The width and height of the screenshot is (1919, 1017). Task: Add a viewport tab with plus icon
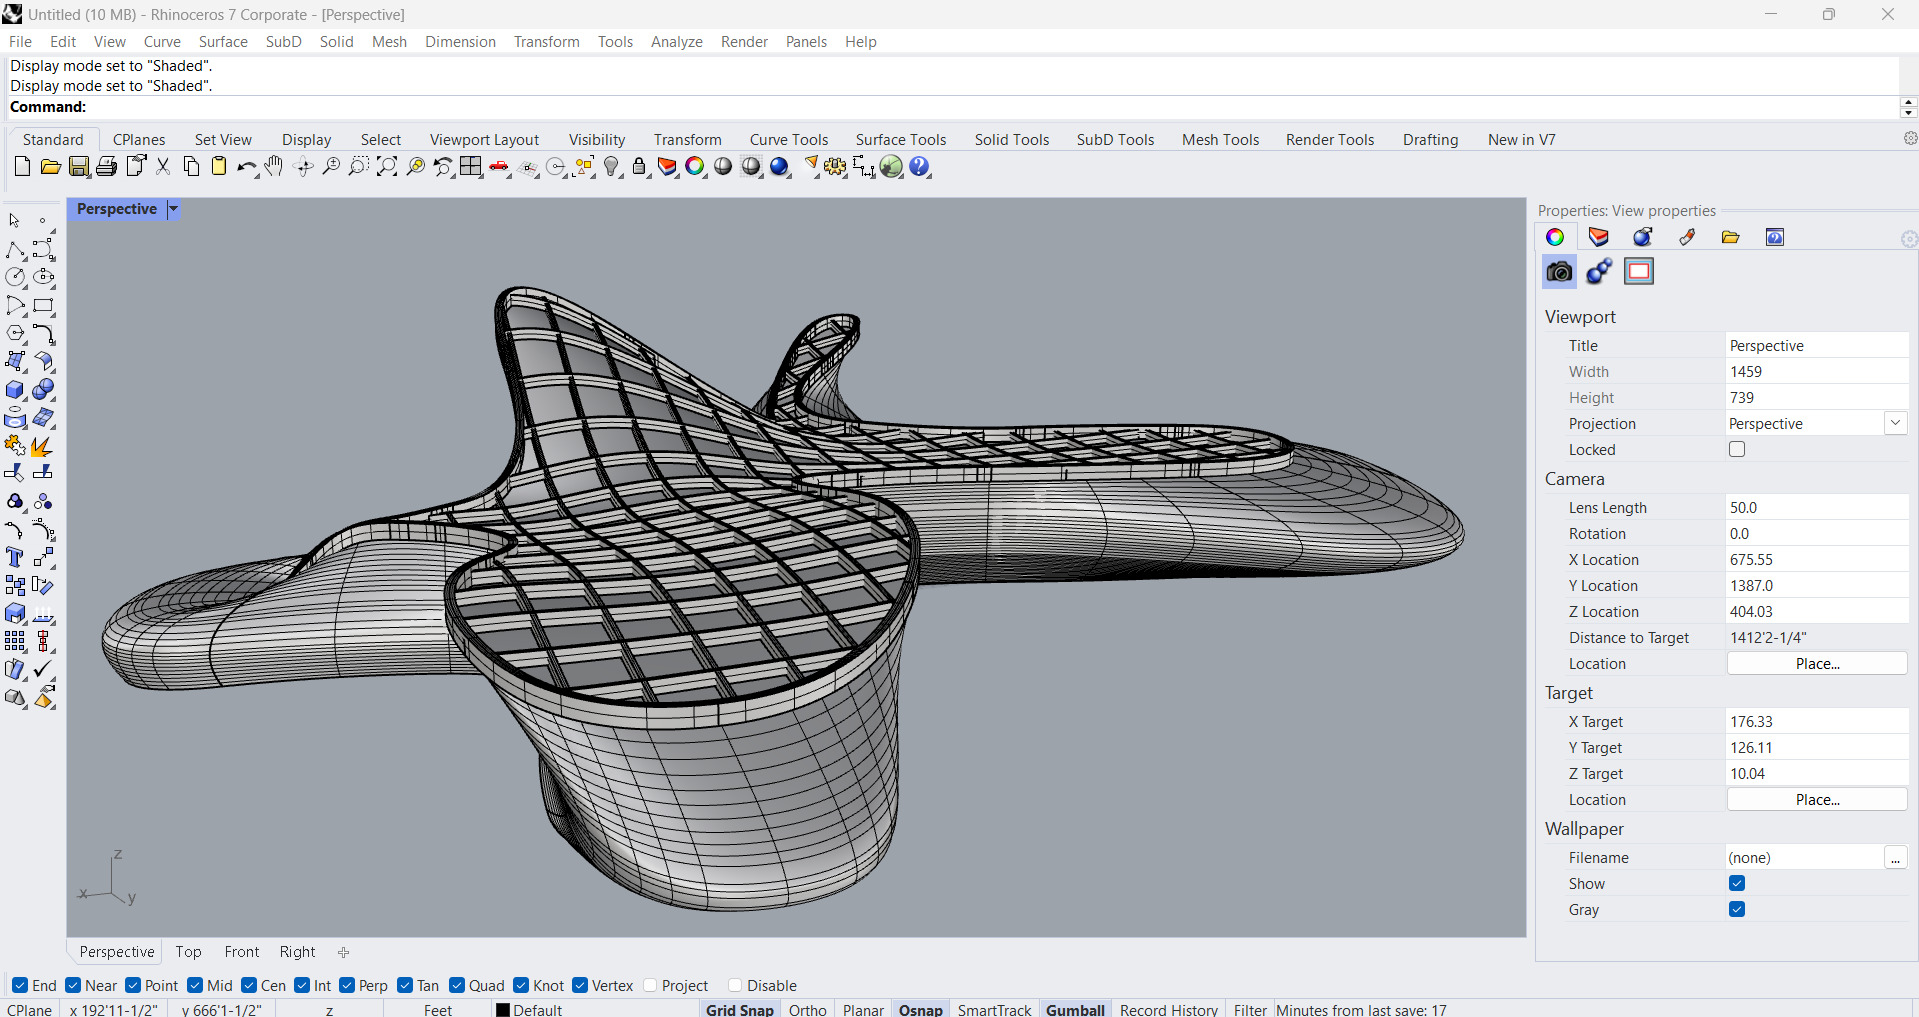(343, 953)
